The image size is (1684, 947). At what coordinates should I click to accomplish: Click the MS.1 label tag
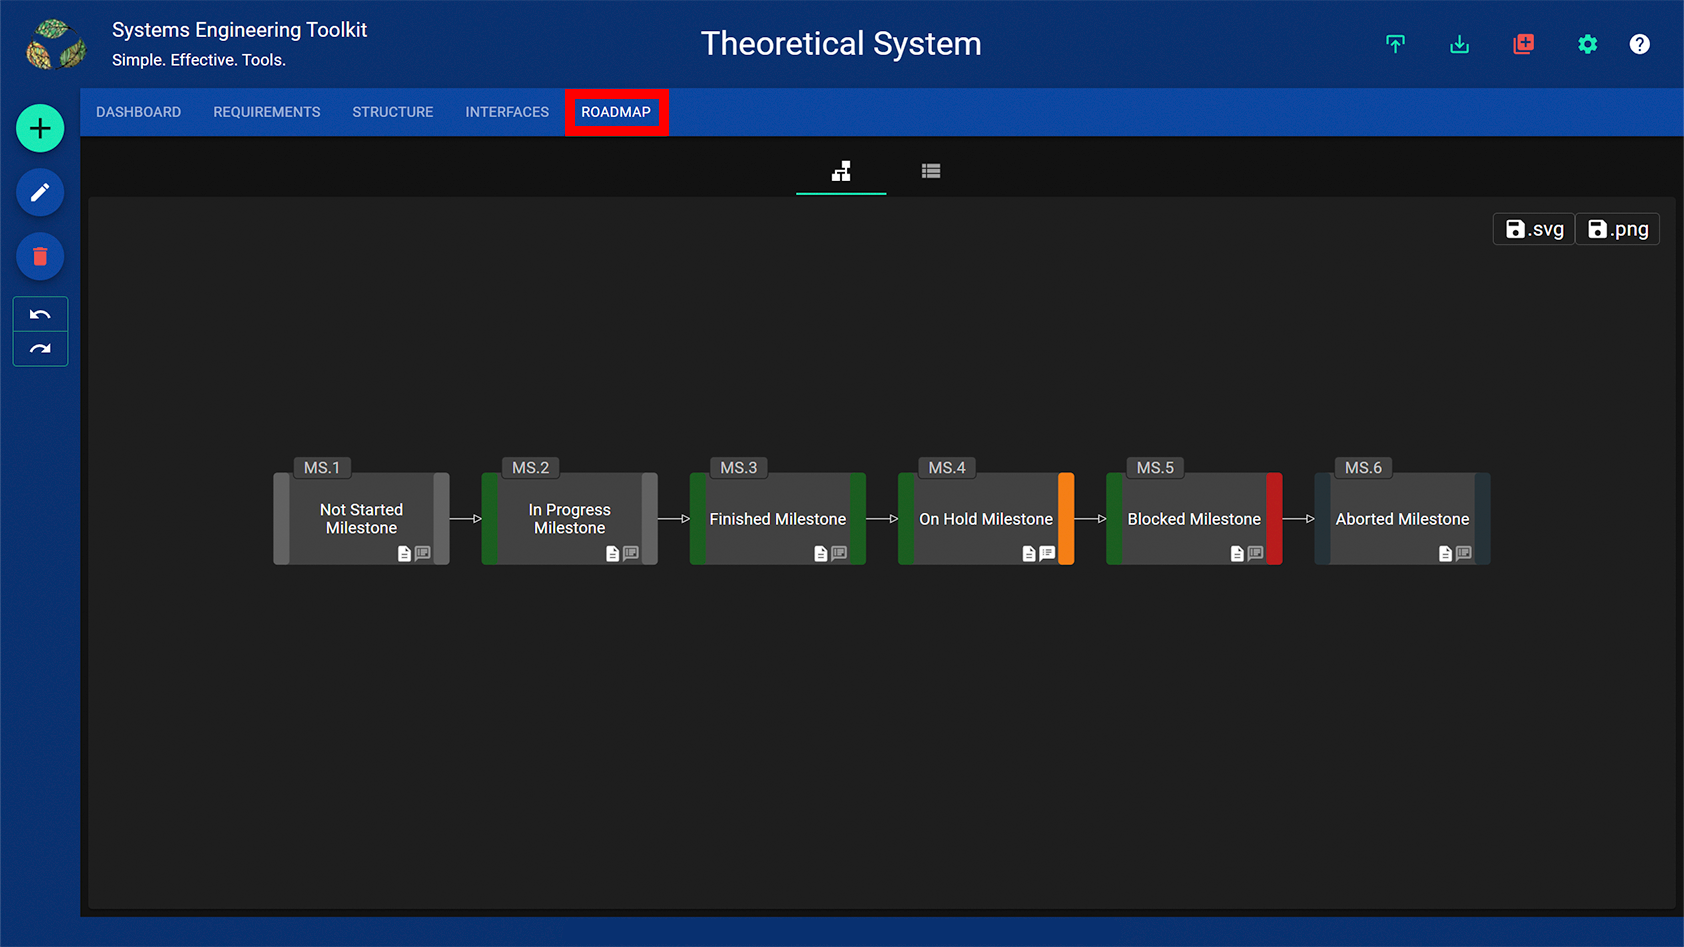click(322, 467)
